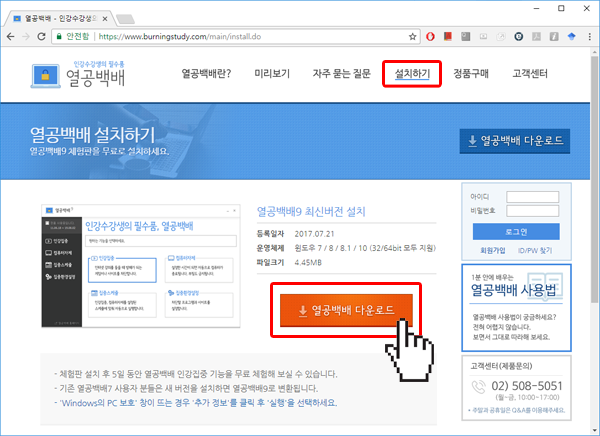
Task: Open the ID/PW 찾기 link
Action: click(x=535, y=250)
